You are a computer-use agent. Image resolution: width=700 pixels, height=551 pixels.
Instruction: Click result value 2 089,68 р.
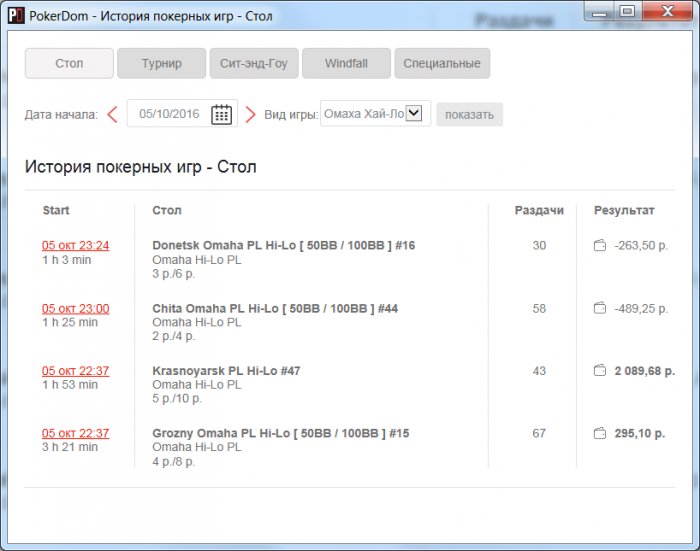644,371
